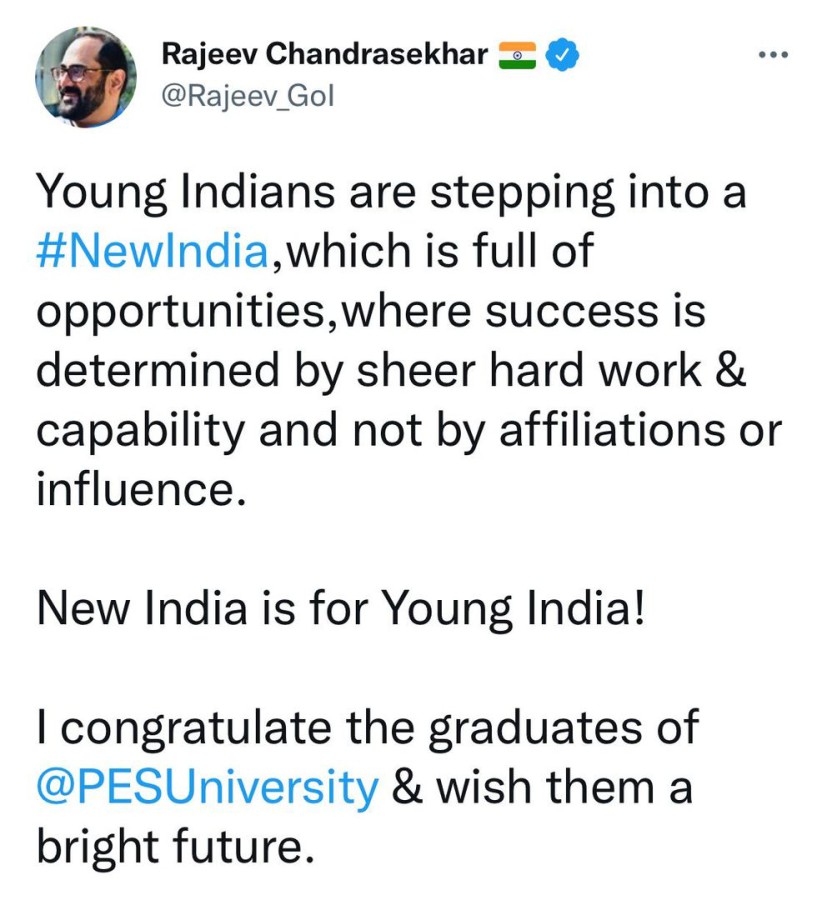This screenshot has width=827, height=900.
Task: Click the text "which is full of"
Action: pyautogui.click(x=435, y=252)
